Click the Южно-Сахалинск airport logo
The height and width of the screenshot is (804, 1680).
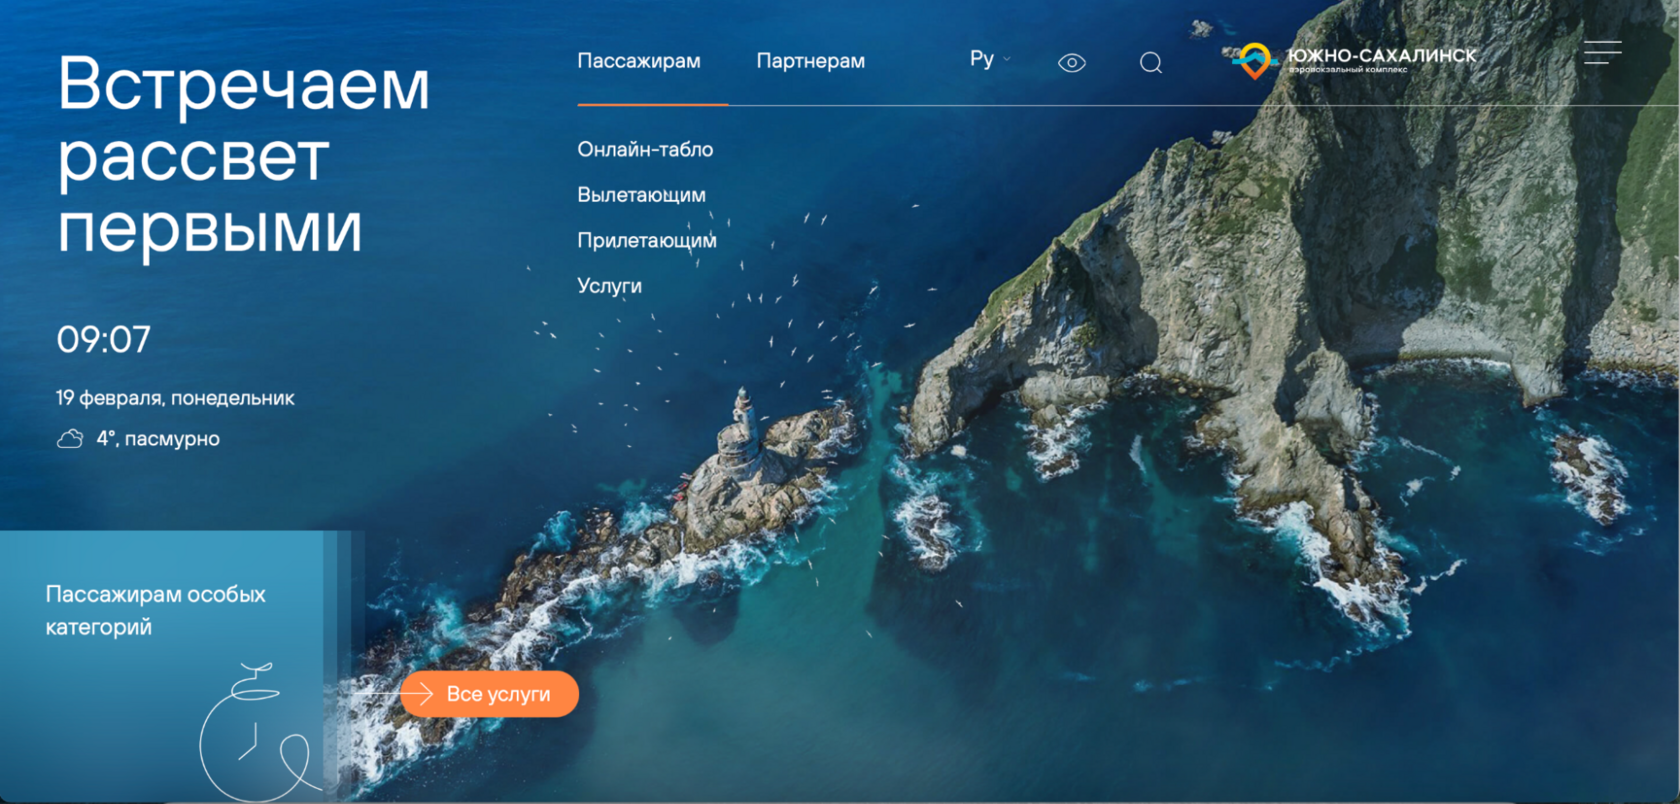[1355, 61]
